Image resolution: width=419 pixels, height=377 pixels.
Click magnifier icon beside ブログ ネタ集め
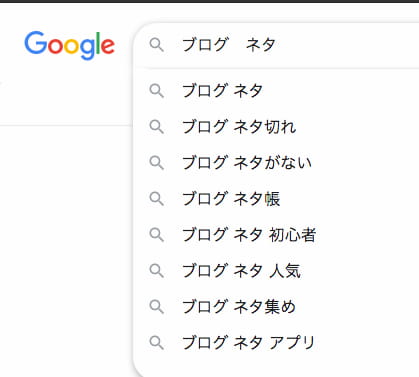point(156,307)
